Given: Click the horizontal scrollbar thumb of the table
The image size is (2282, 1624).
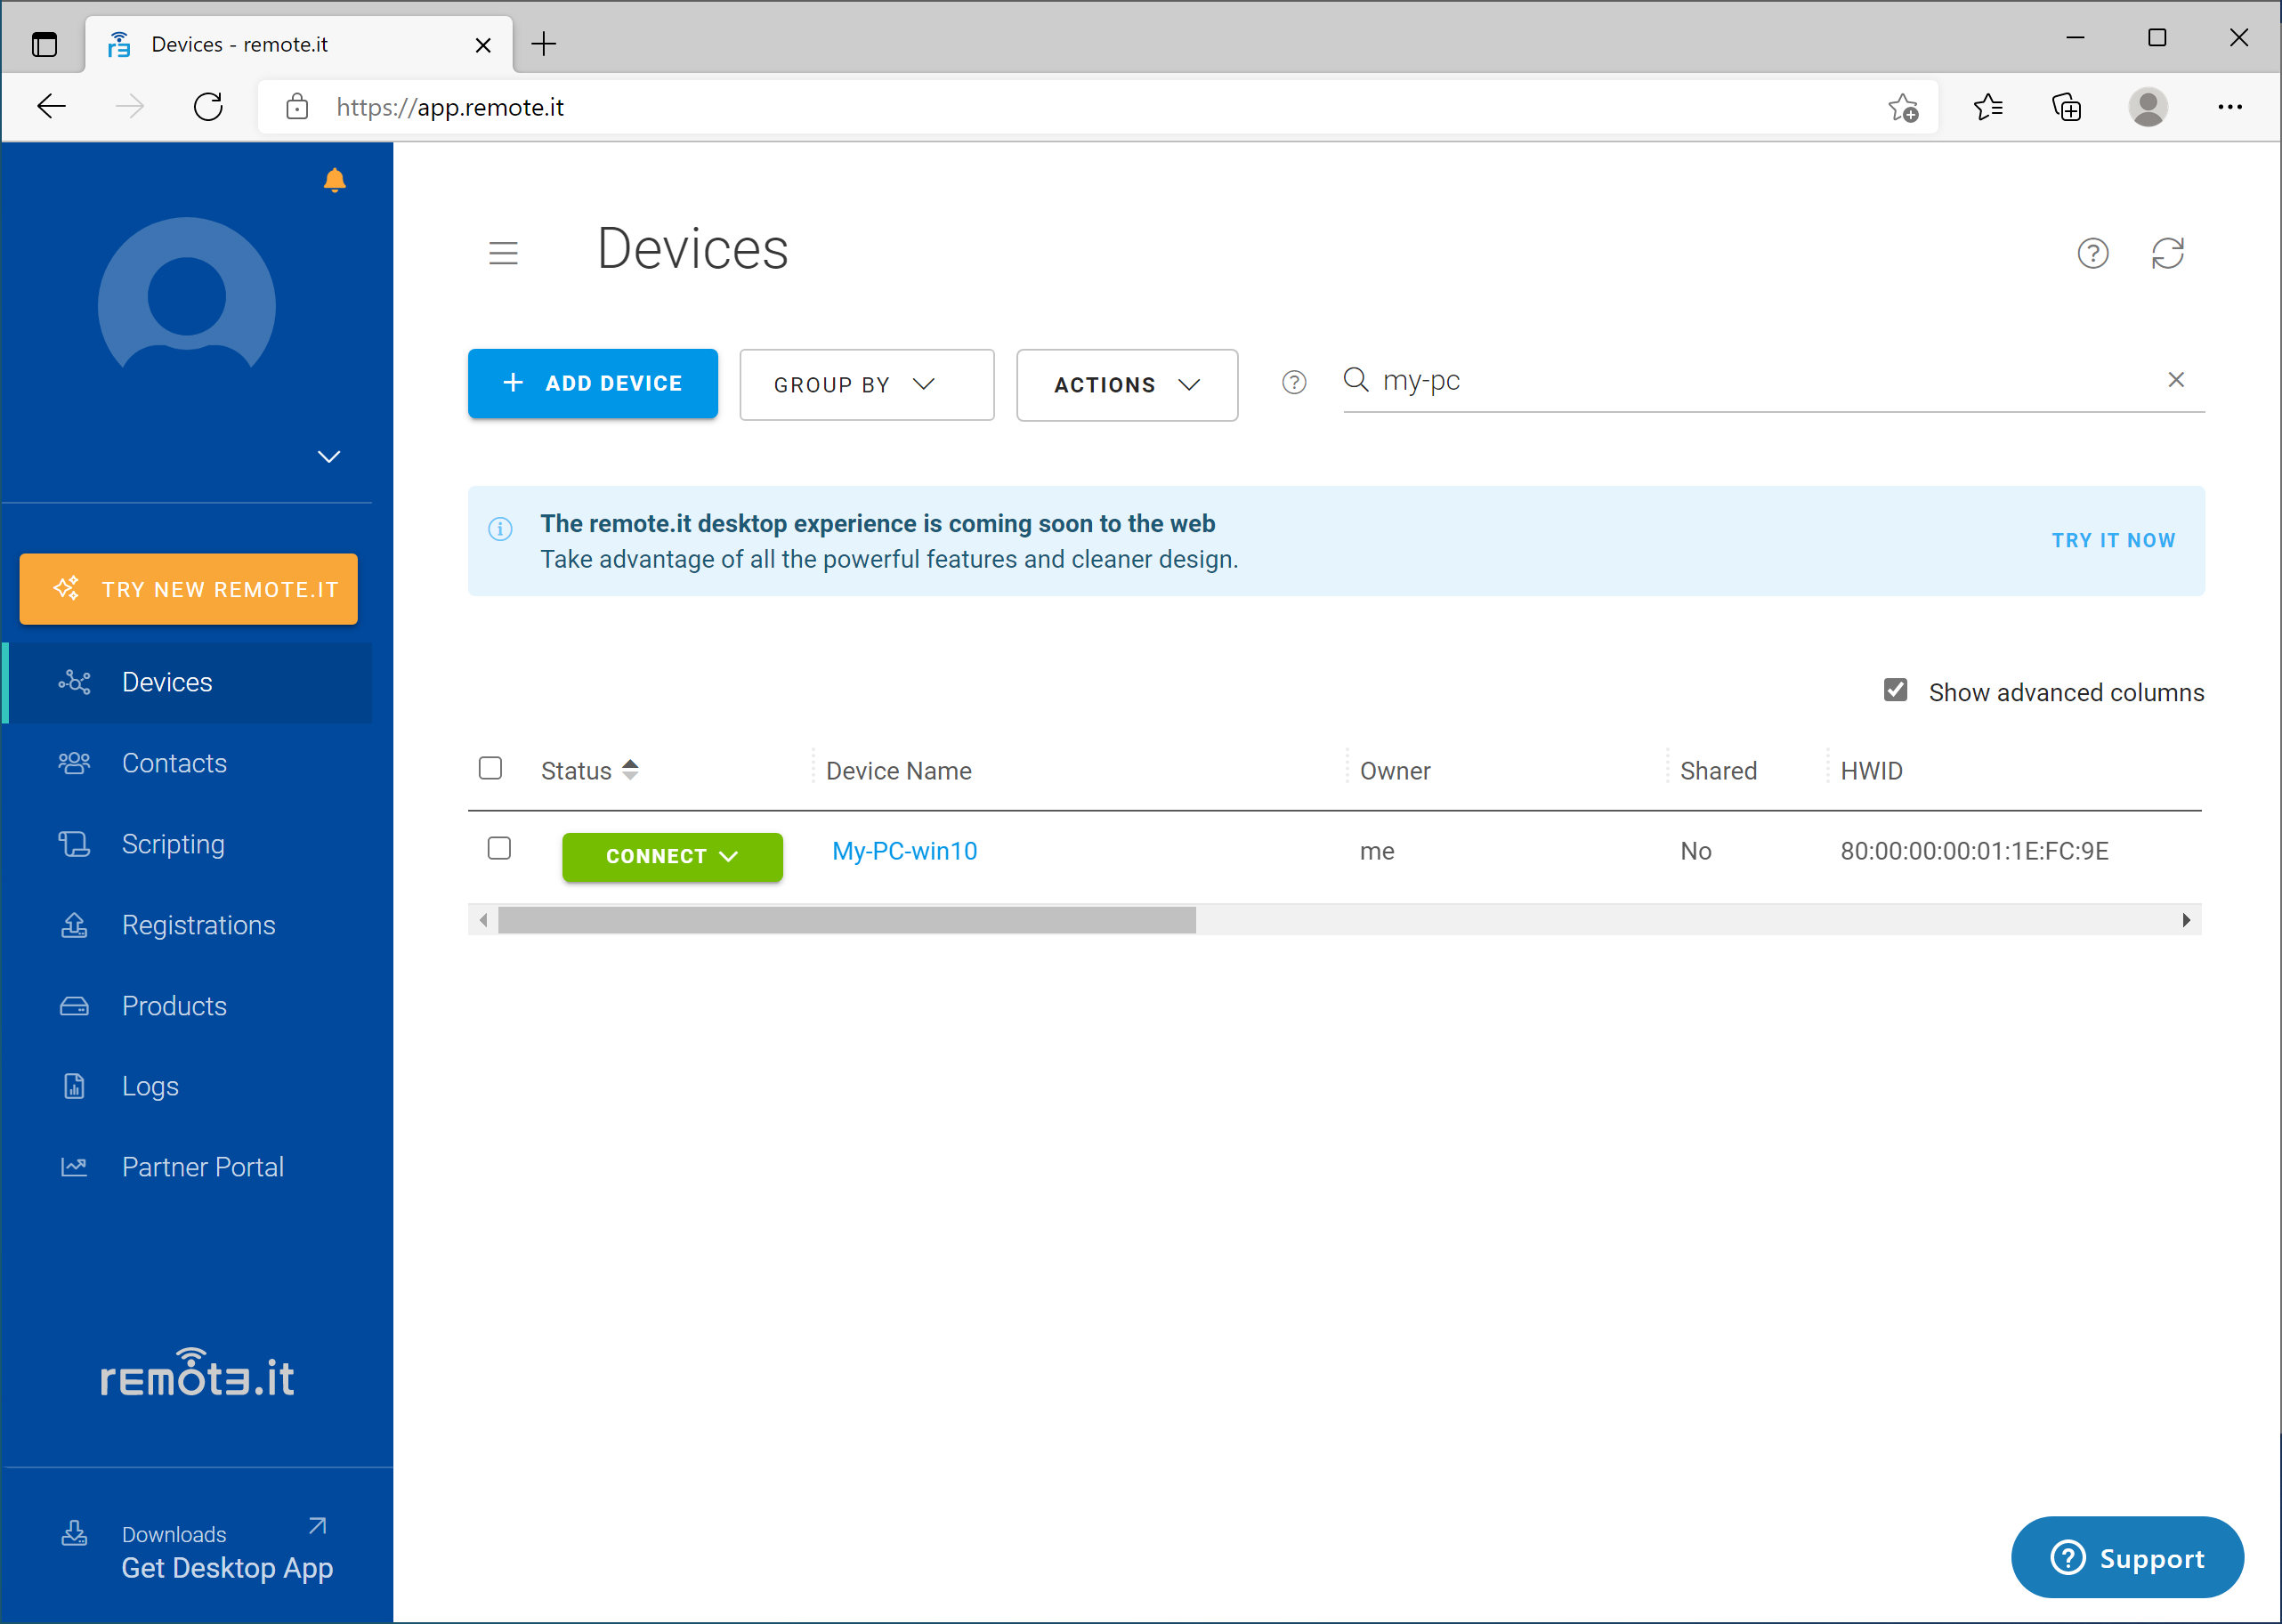Looking at the screenshot, I should [x=846, y=920].
